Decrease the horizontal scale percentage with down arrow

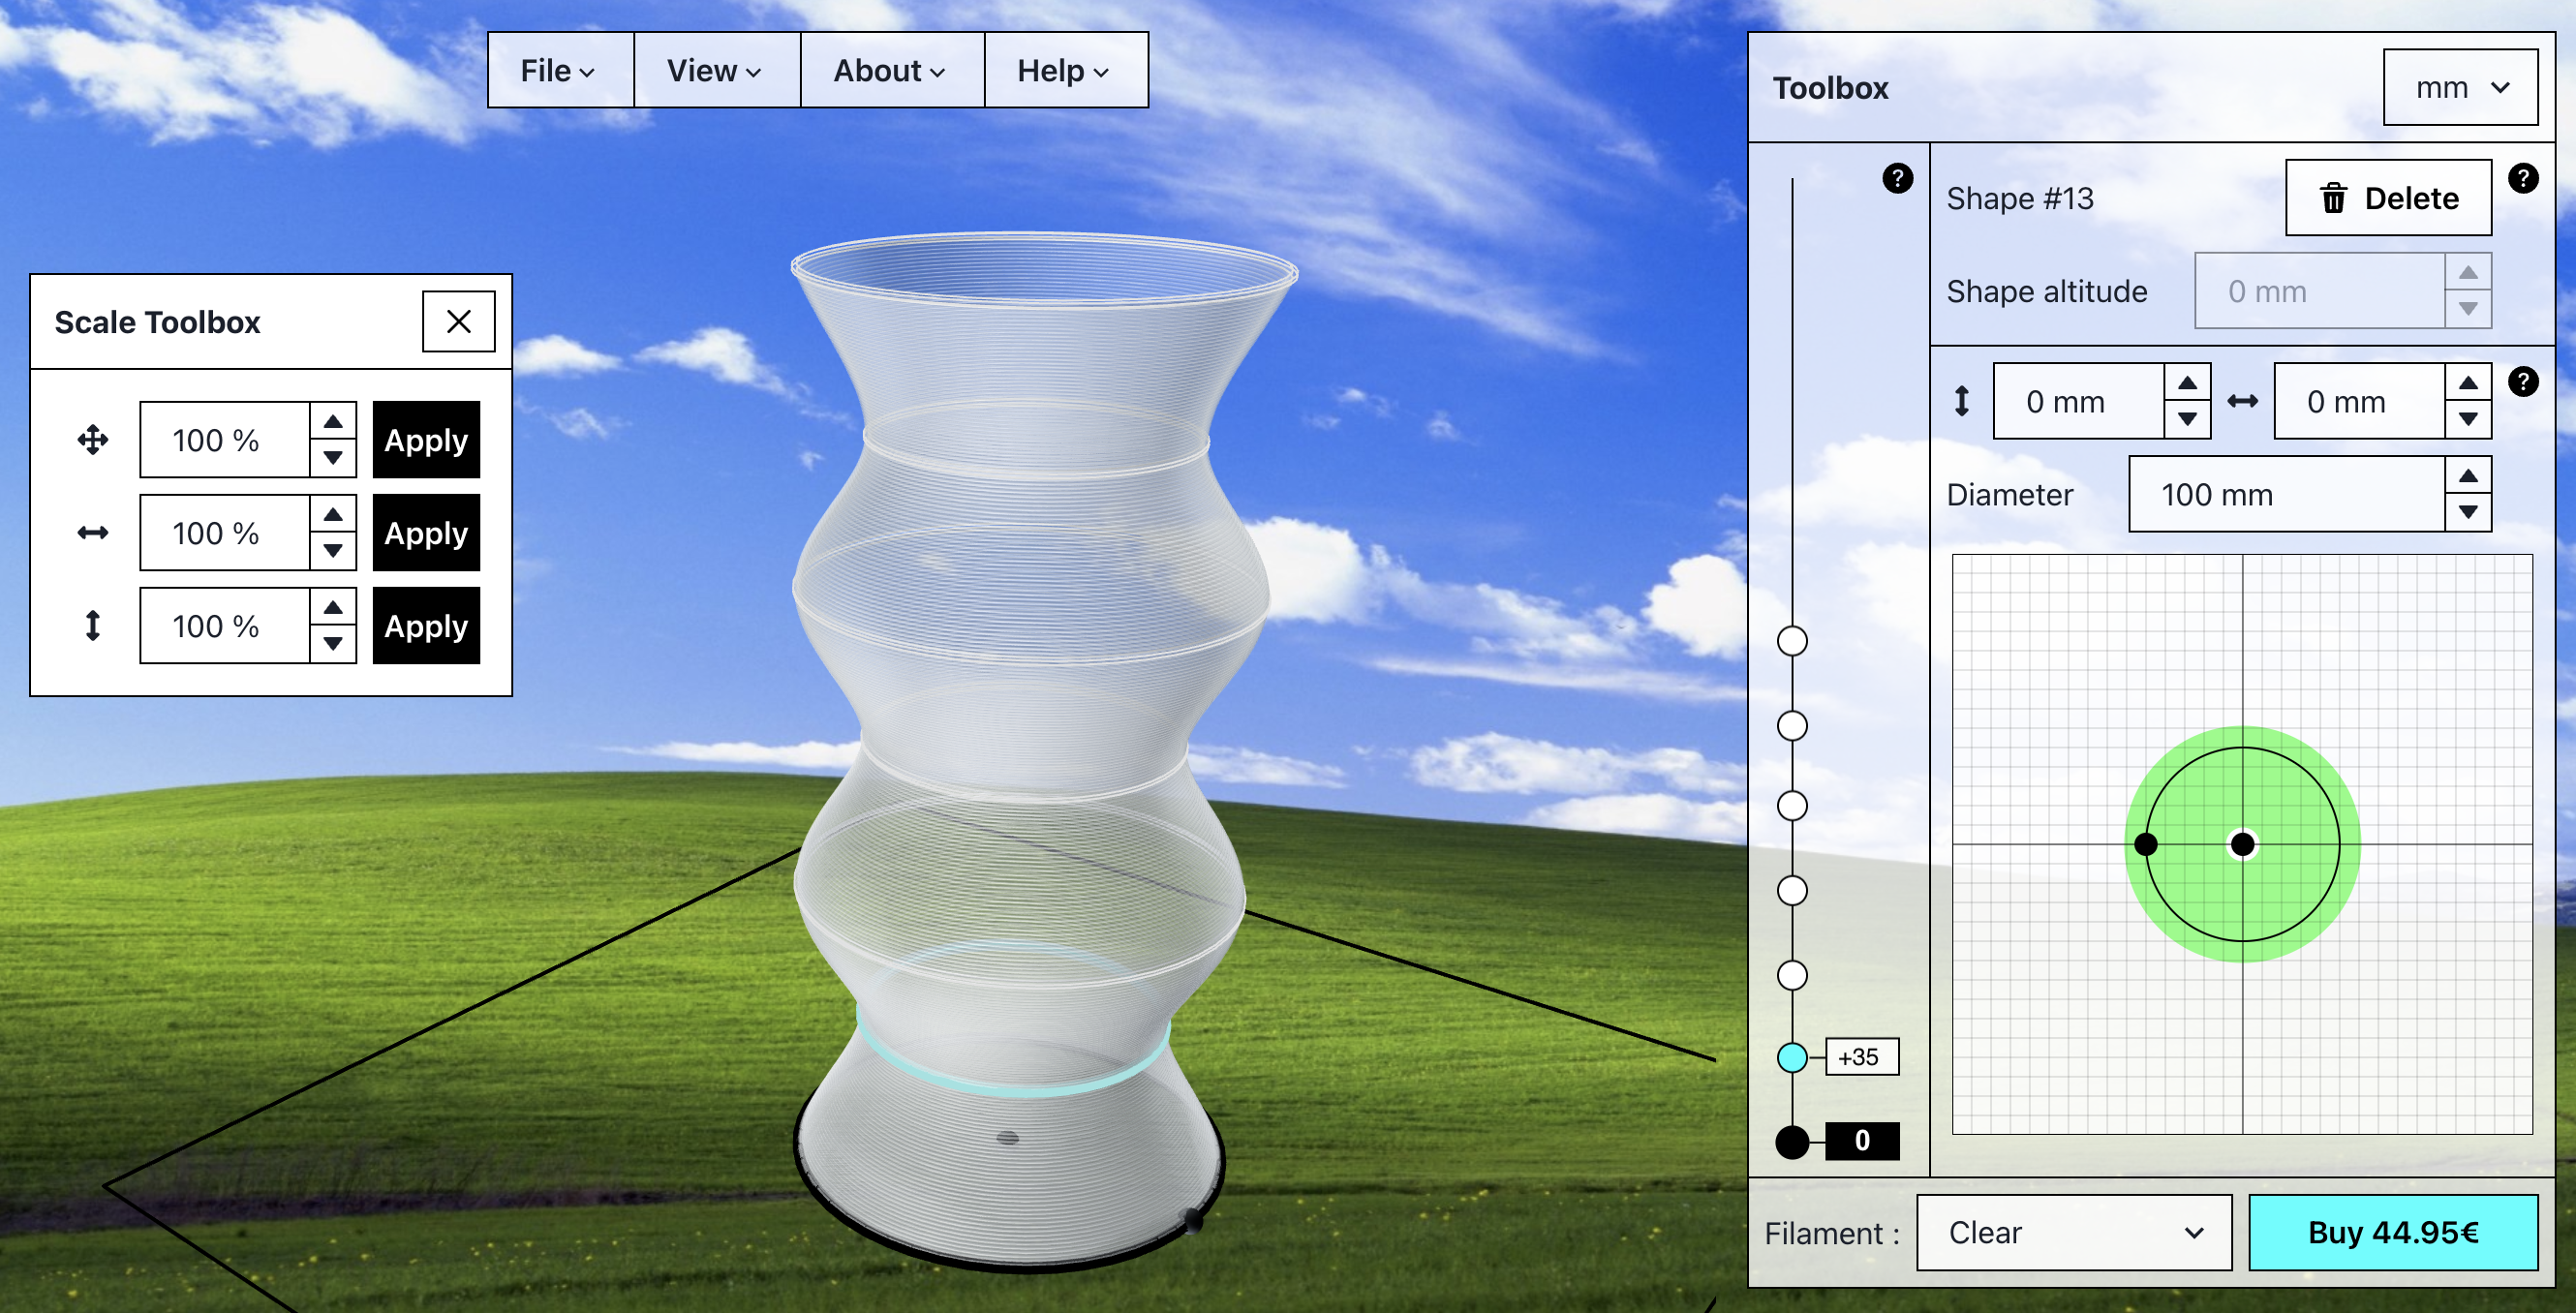[x=333, y=551]
